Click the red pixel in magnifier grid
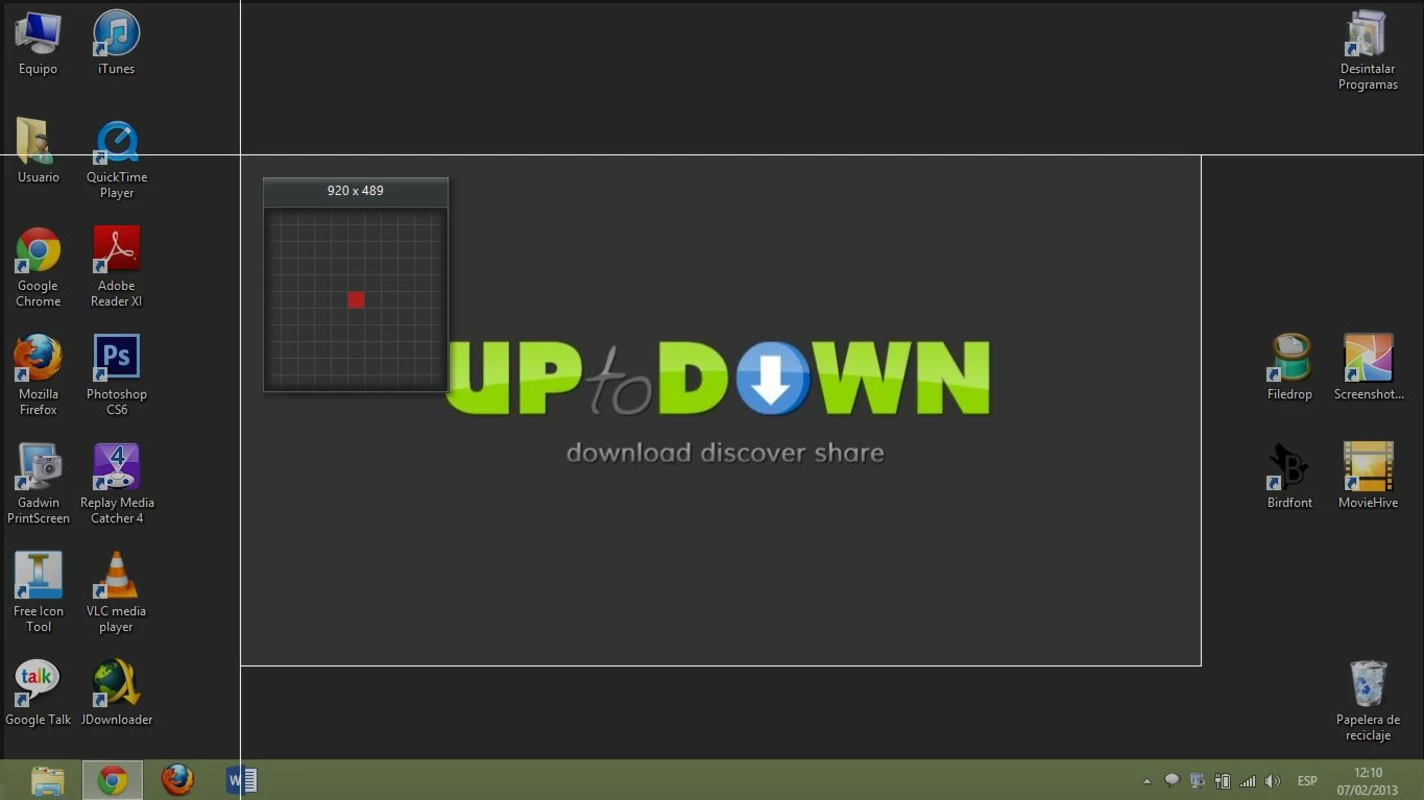The image size is (1424, 800). pos(356,300)
